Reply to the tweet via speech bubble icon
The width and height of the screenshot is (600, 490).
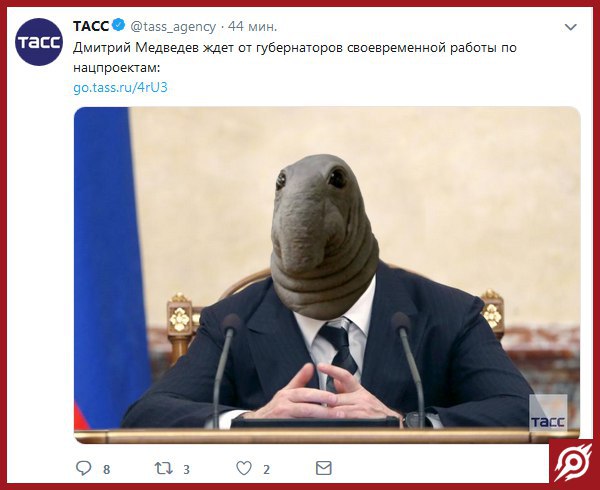84,468
